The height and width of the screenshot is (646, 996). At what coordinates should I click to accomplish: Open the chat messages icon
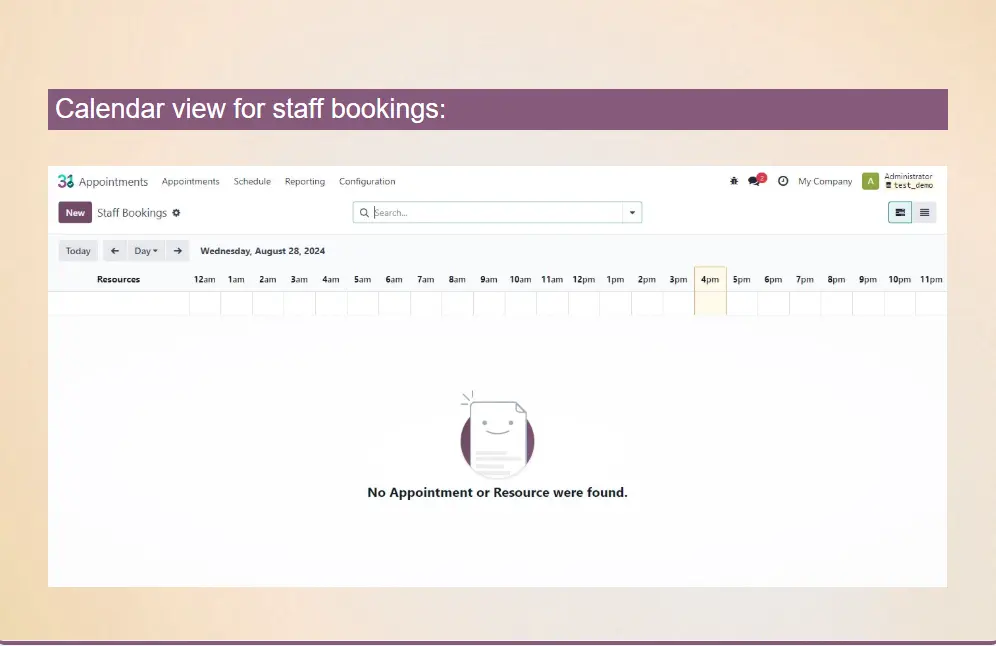(755, 181)
